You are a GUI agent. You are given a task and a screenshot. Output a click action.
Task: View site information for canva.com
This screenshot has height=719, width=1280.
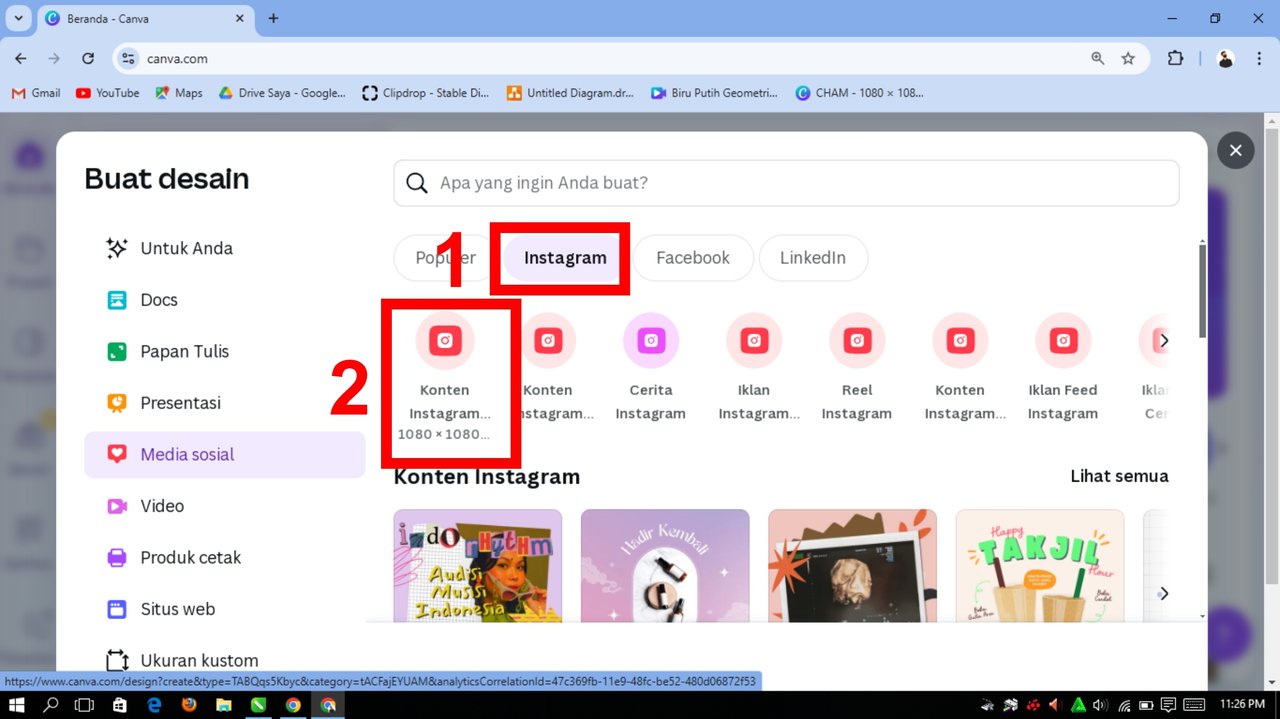(x=128, y=59)
